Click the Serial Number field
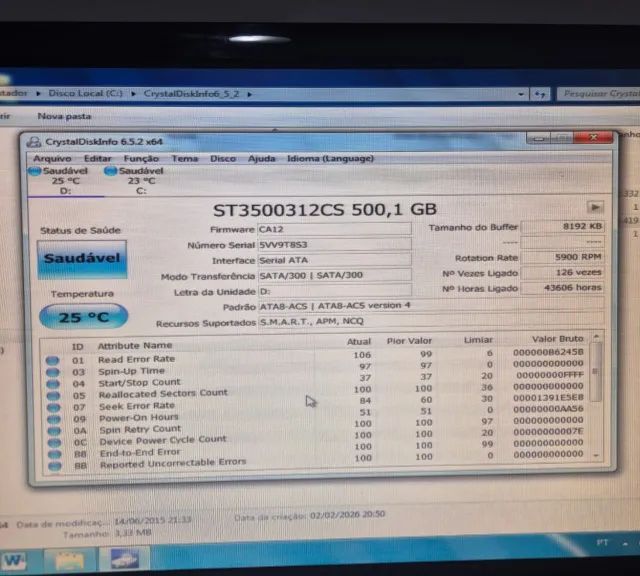Image resolution: width=640 pixels, height=576 pixels. [334, 244]
